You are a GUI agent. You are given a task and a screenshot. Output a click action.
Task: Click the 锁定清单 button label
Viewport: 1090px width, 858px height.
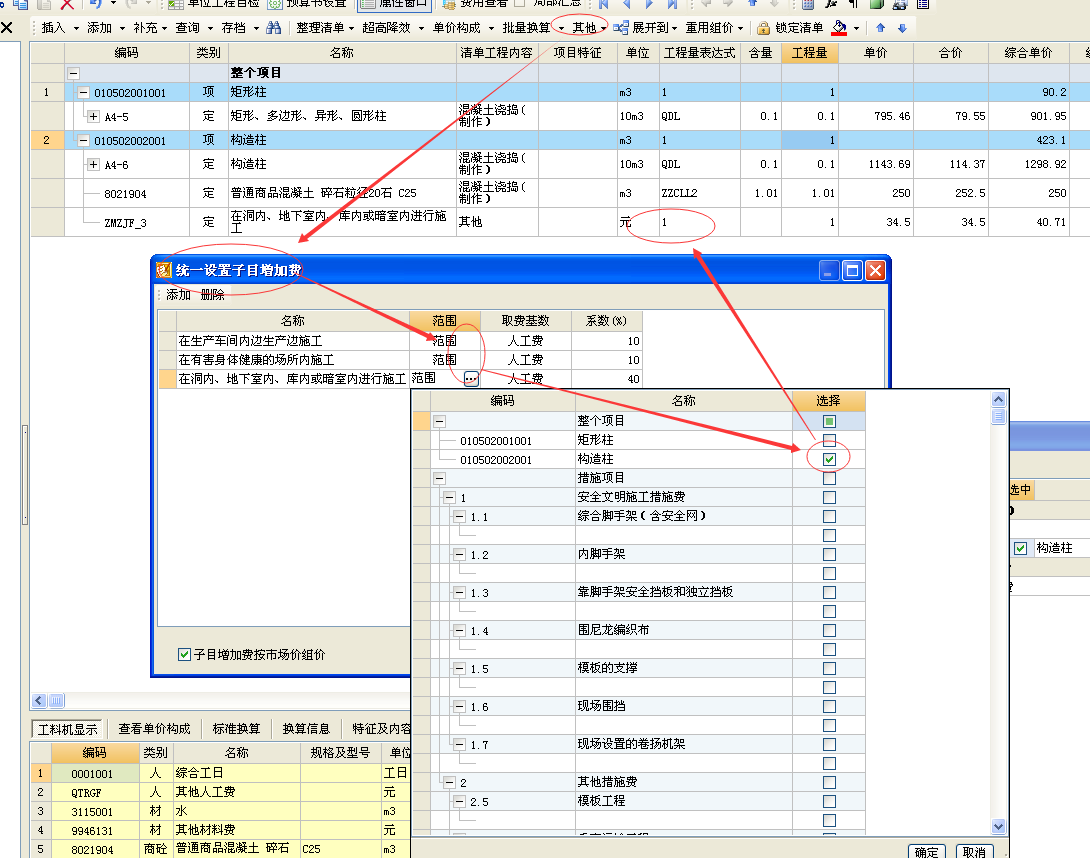(x=799, y=28)
